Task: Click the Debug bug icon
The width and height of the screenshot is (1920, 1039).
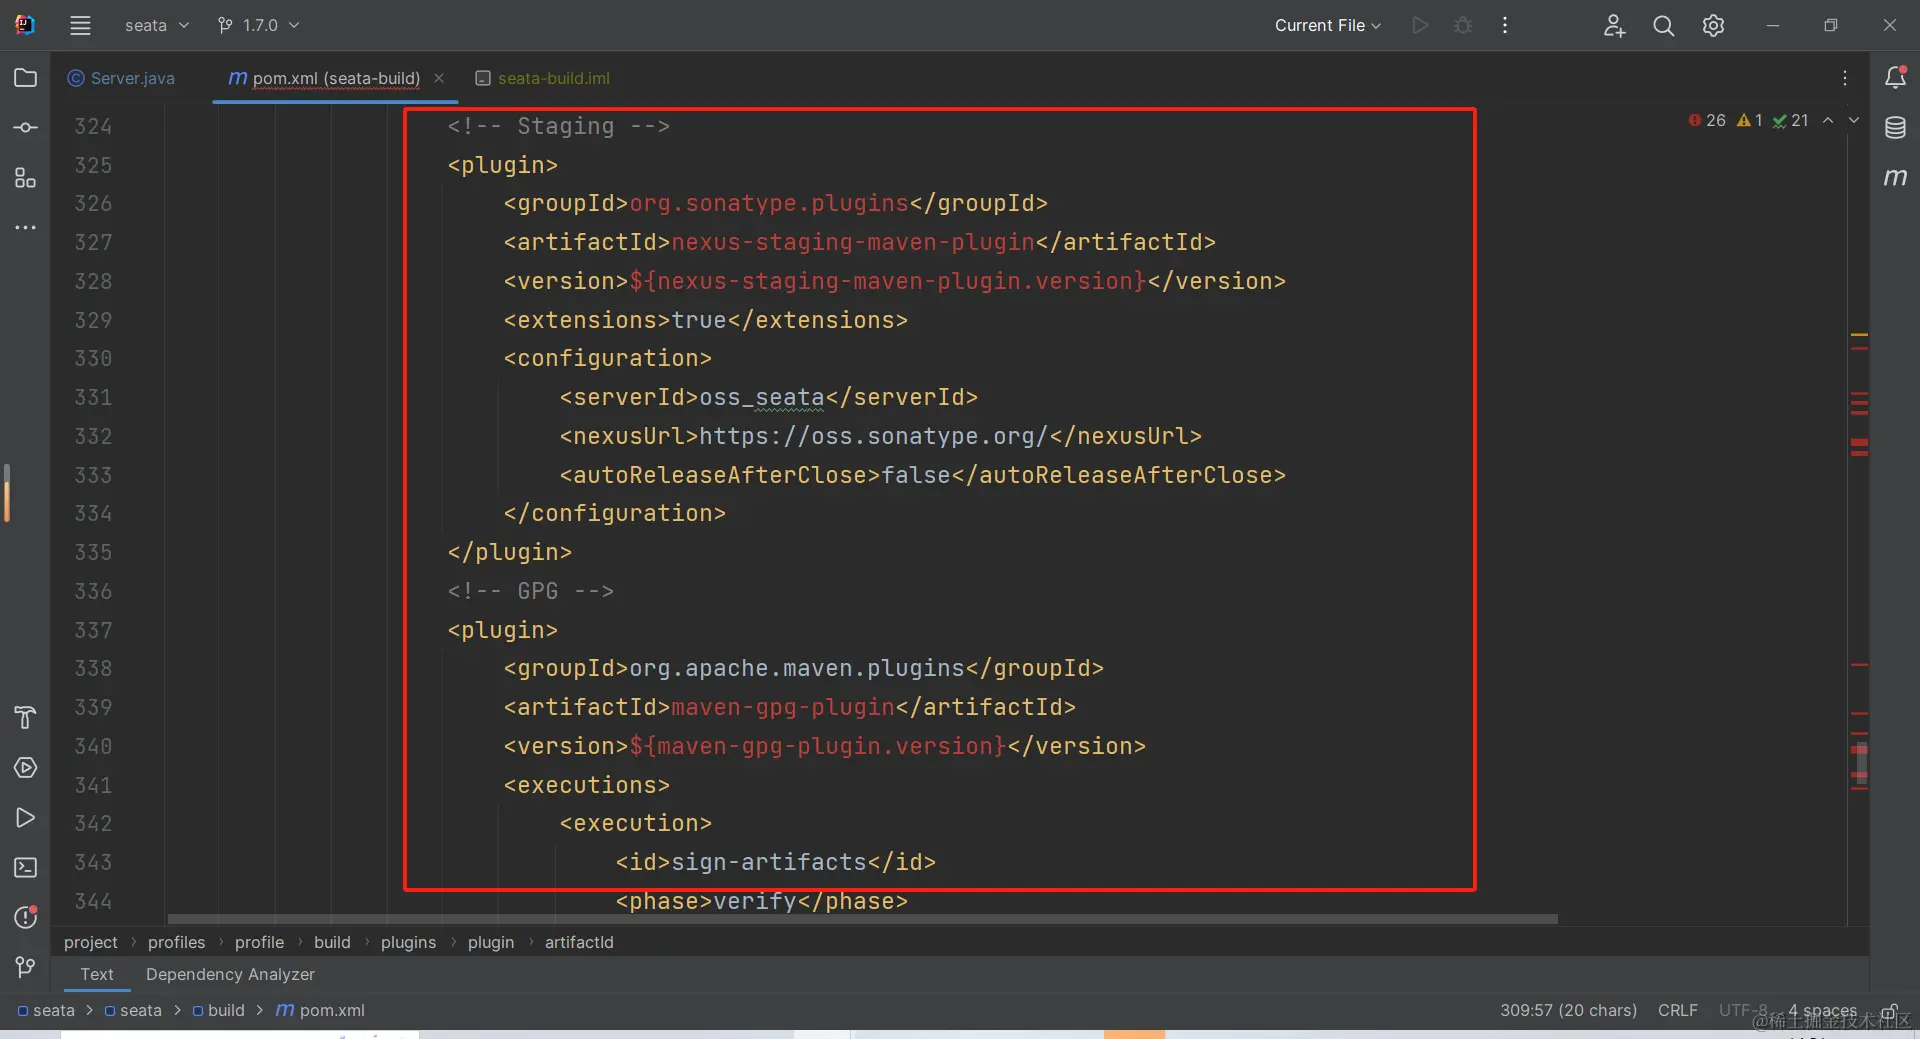Action: coord(1463,26)
